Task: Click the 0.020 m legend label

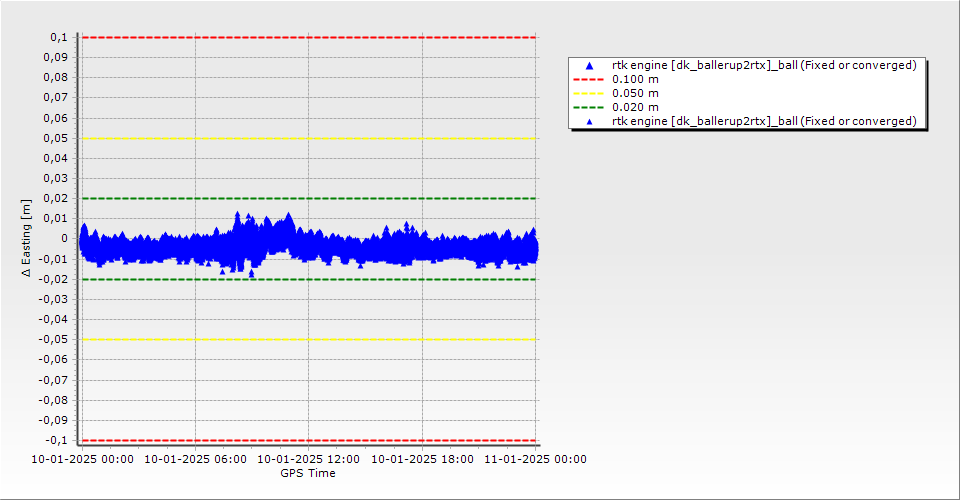Action: click(635, 107)
